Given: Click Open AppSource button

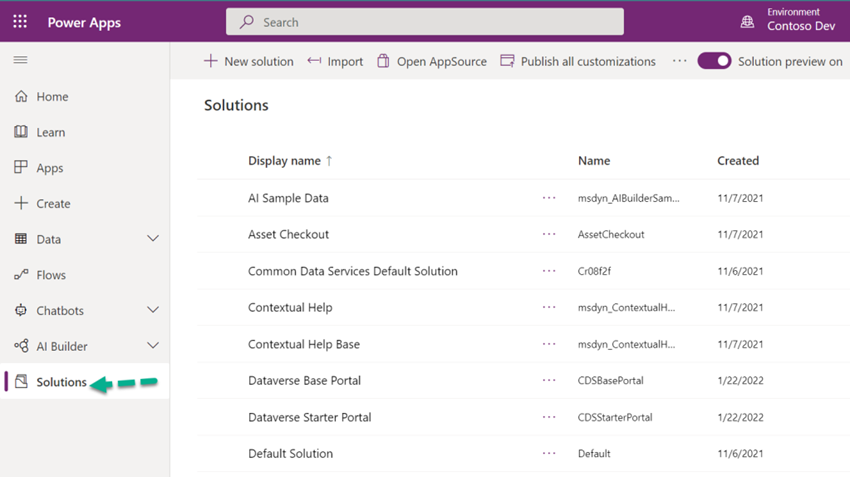Looking at the screenshot, I should pos(432,61).
